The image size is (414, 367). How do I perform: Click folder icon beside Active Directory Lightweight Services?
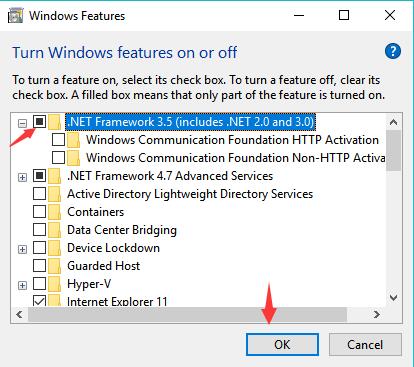[x=54, y=194]
